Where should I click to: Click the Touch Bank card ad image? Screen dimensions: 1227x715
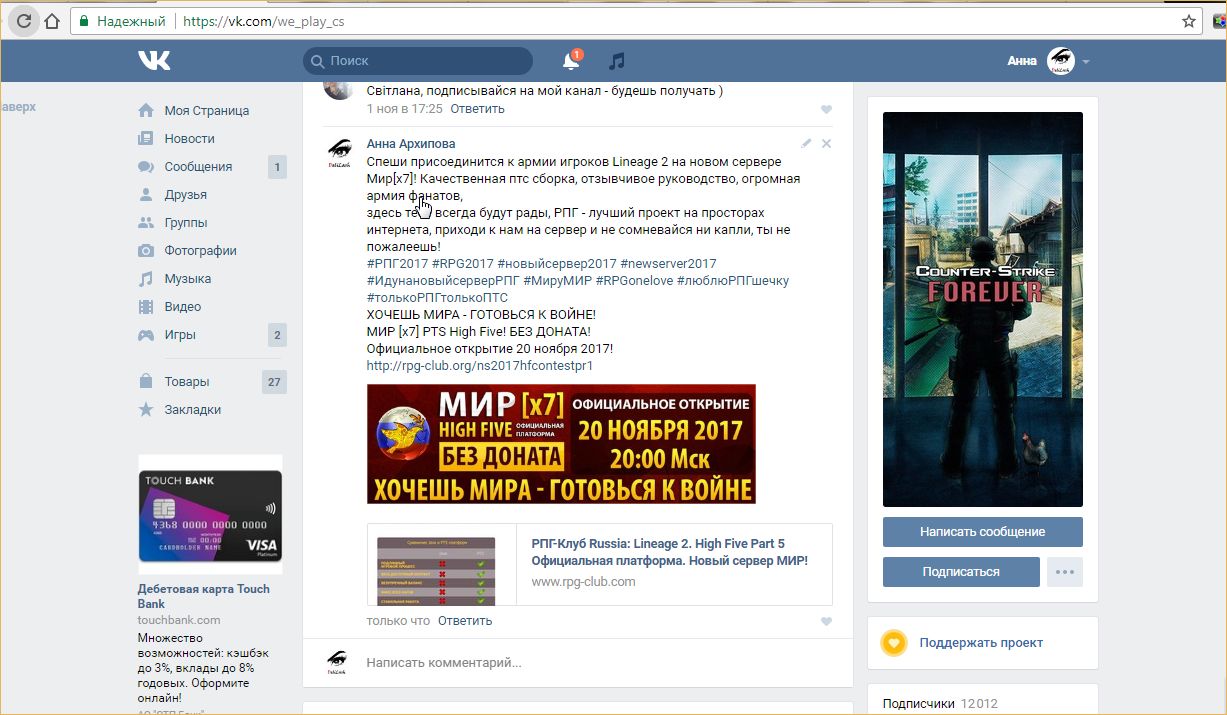210,515
